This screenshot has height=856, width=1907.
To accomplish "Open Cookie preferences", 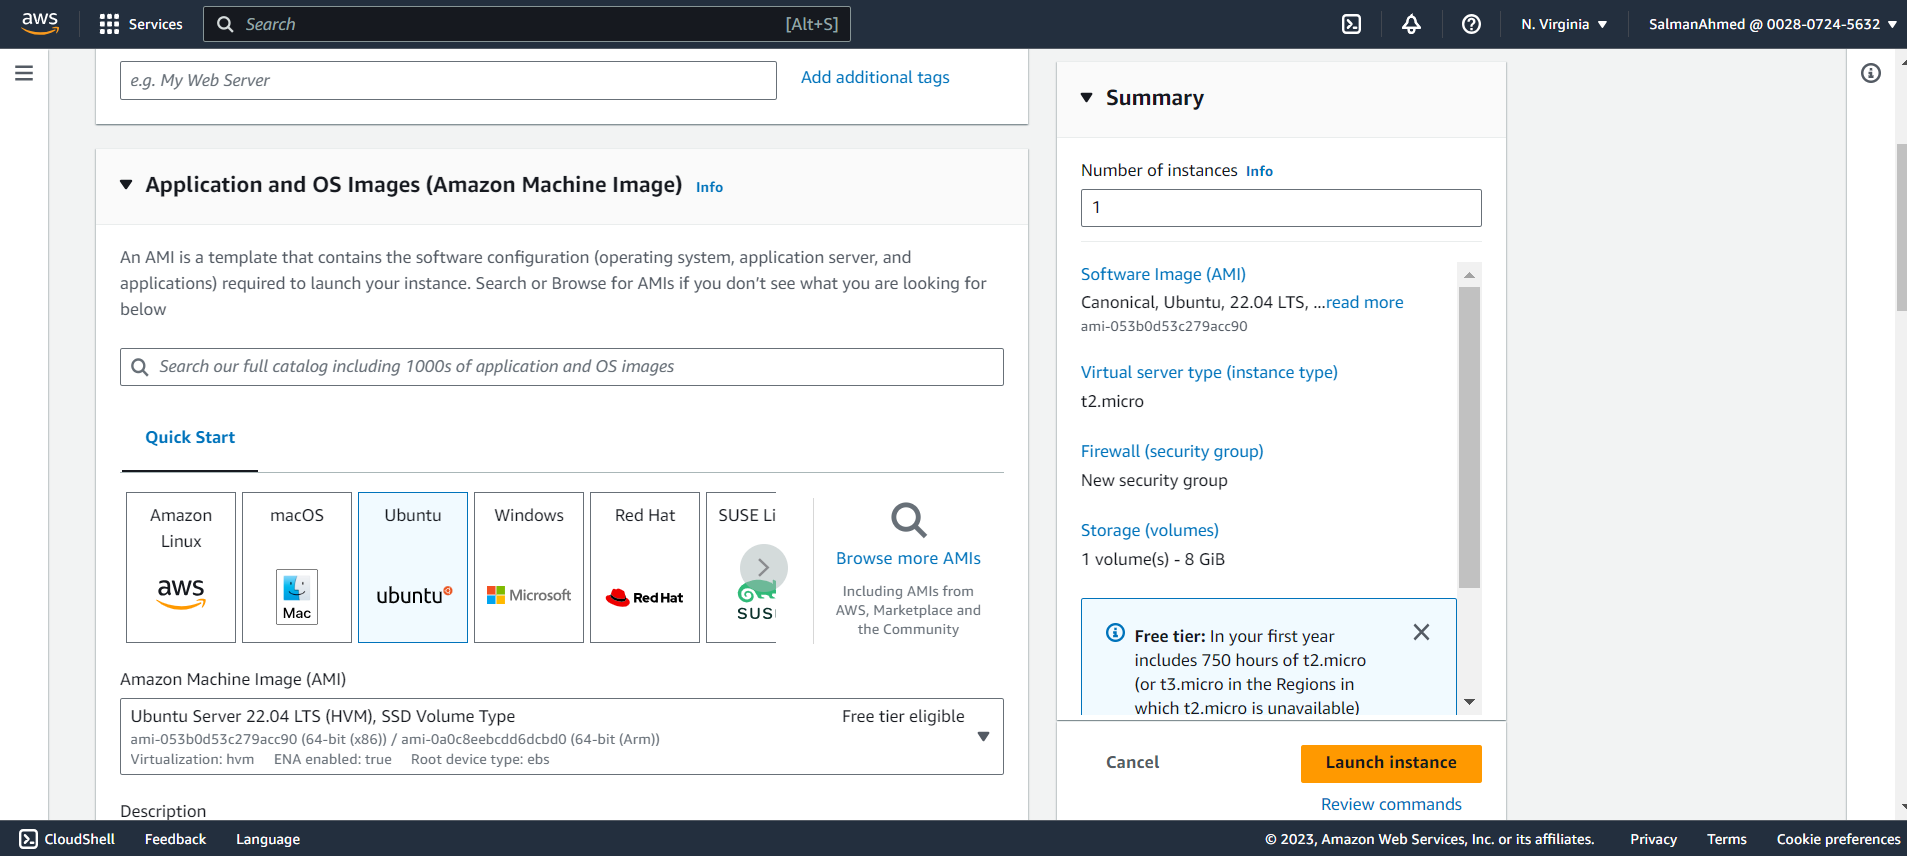I will point(1838,839).
